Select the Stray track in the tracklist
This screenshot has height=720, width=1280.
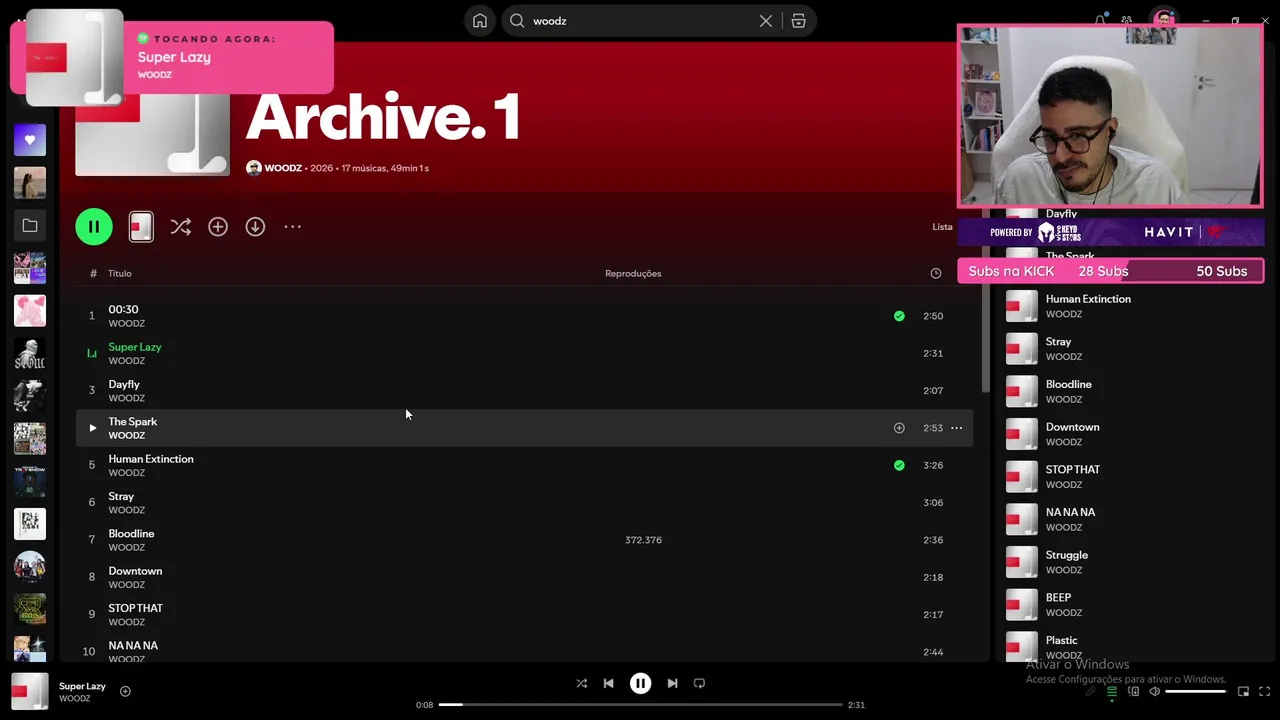[x=524, y=503]
